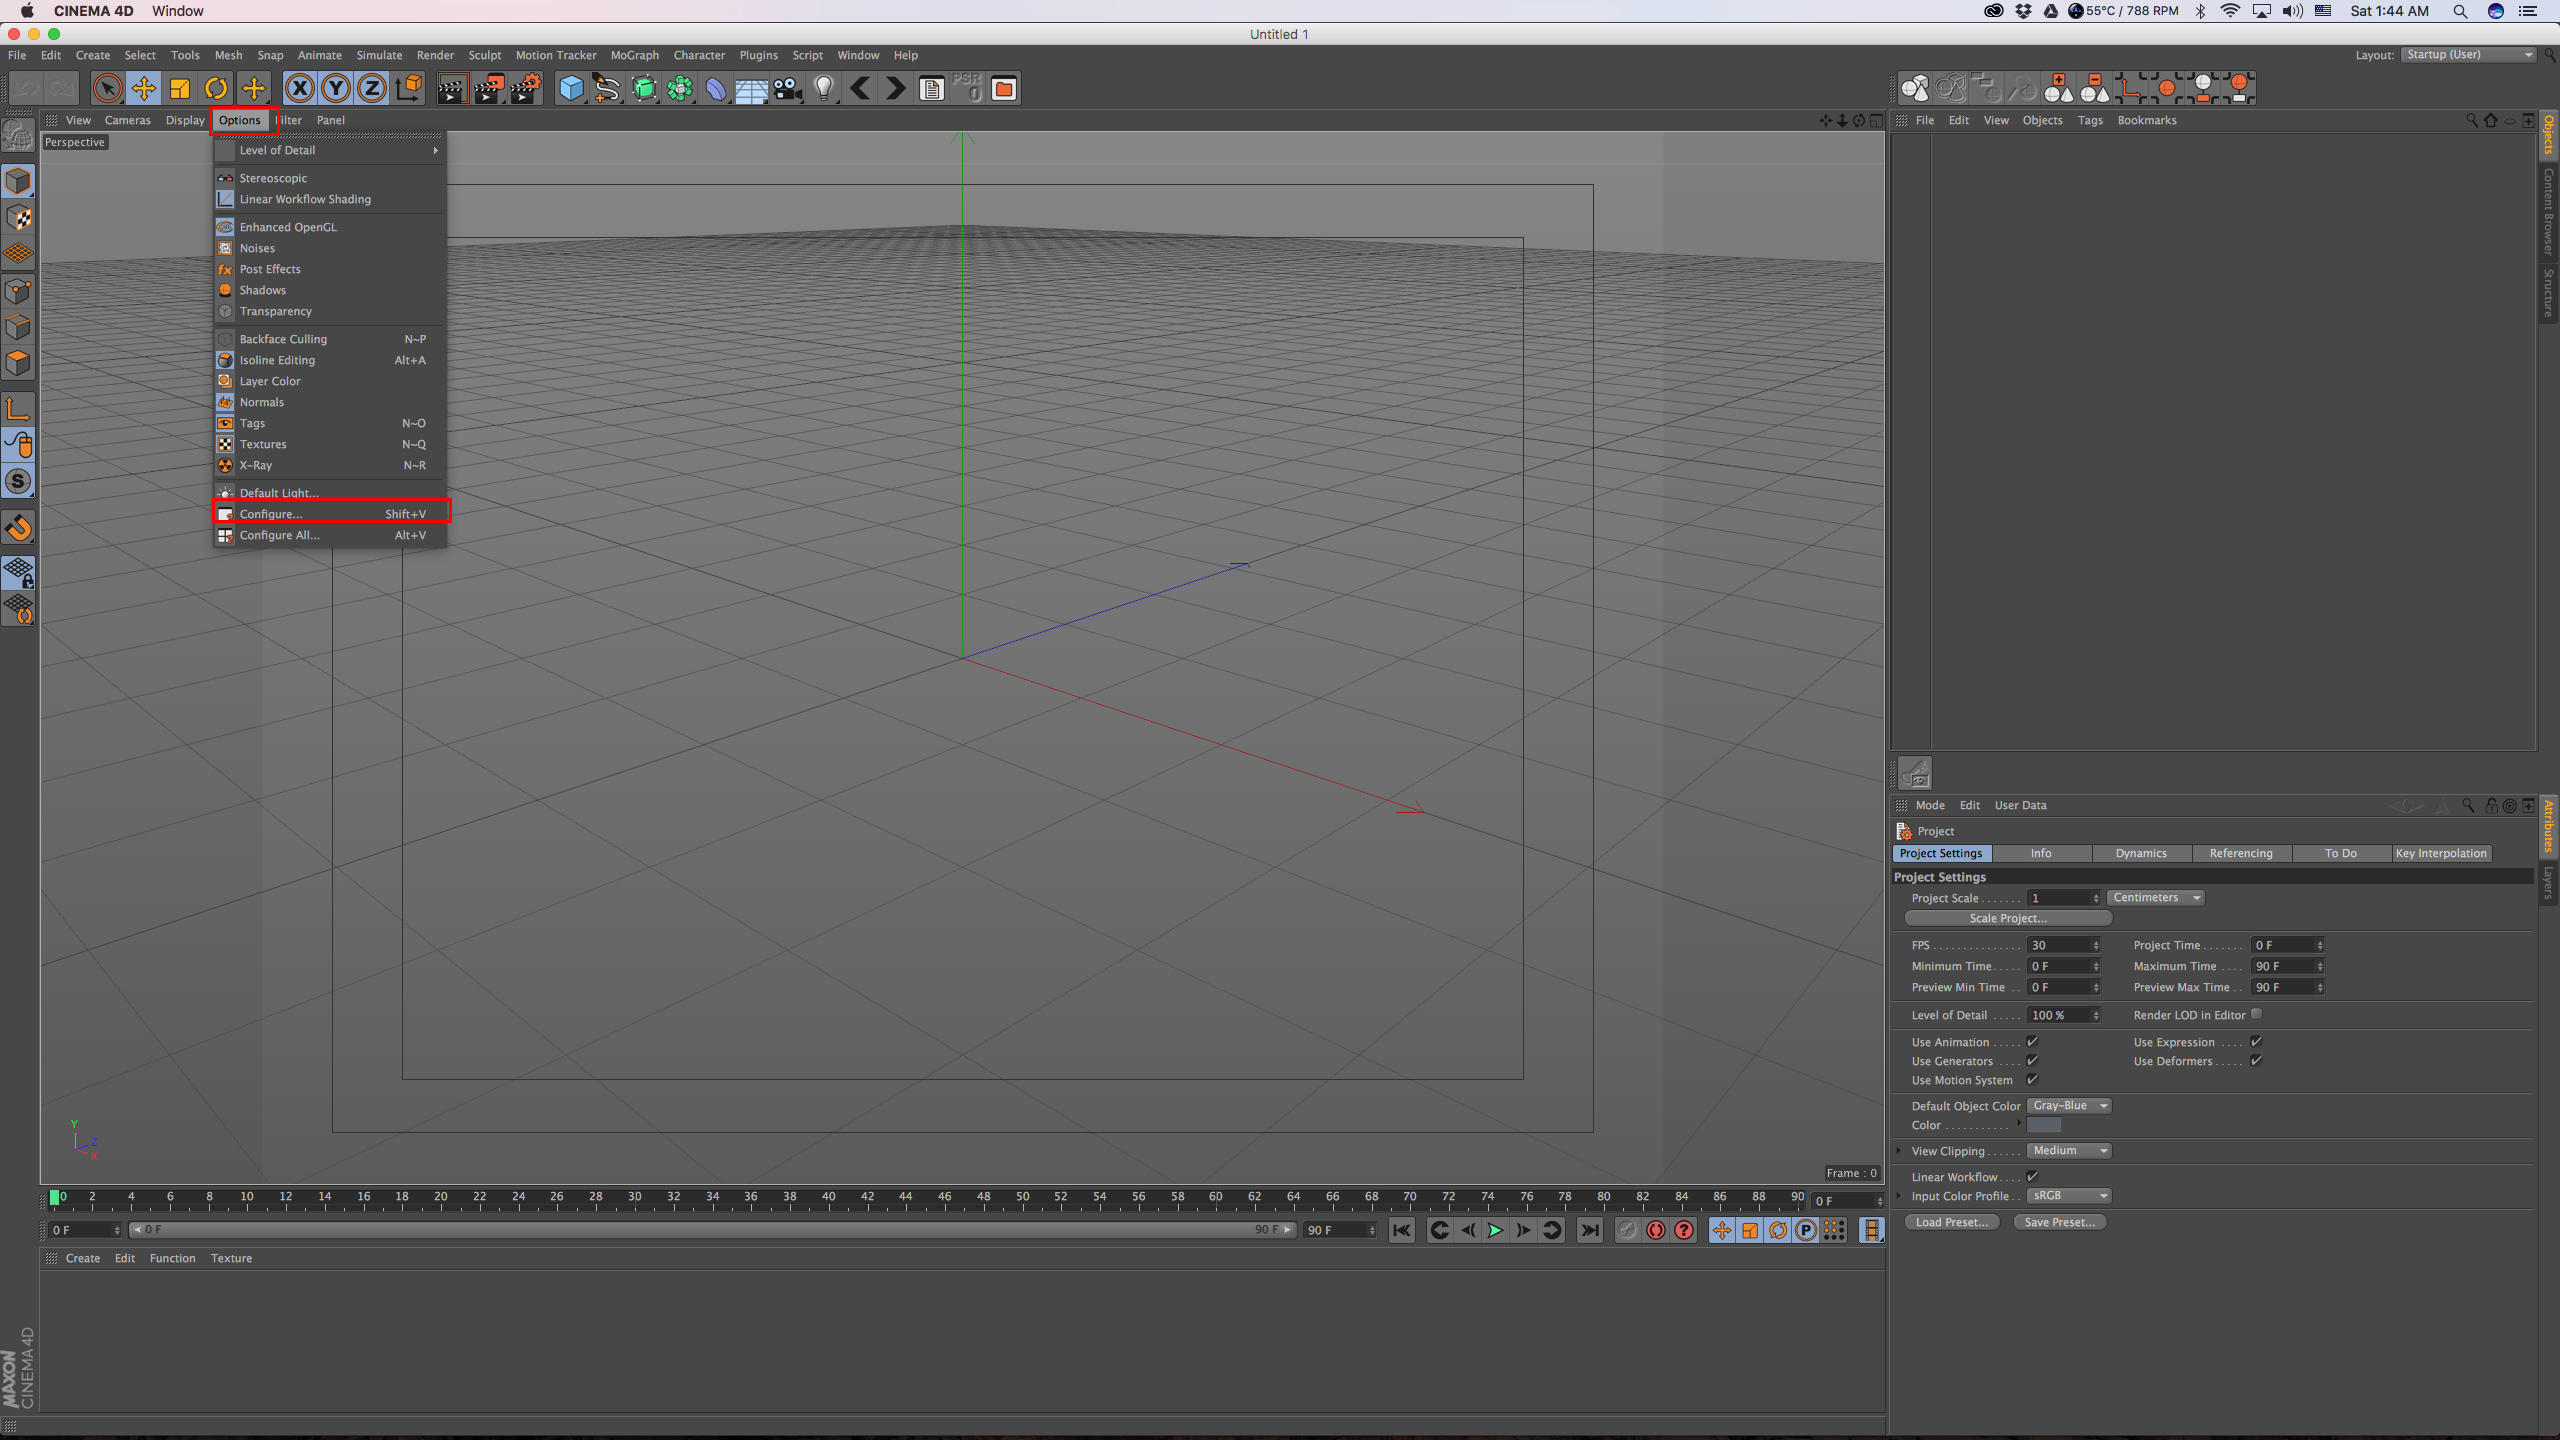The width and height of the screenshot is (2560, 1440).
Task: Click the FPS input field
Action: pos(2058,945)
